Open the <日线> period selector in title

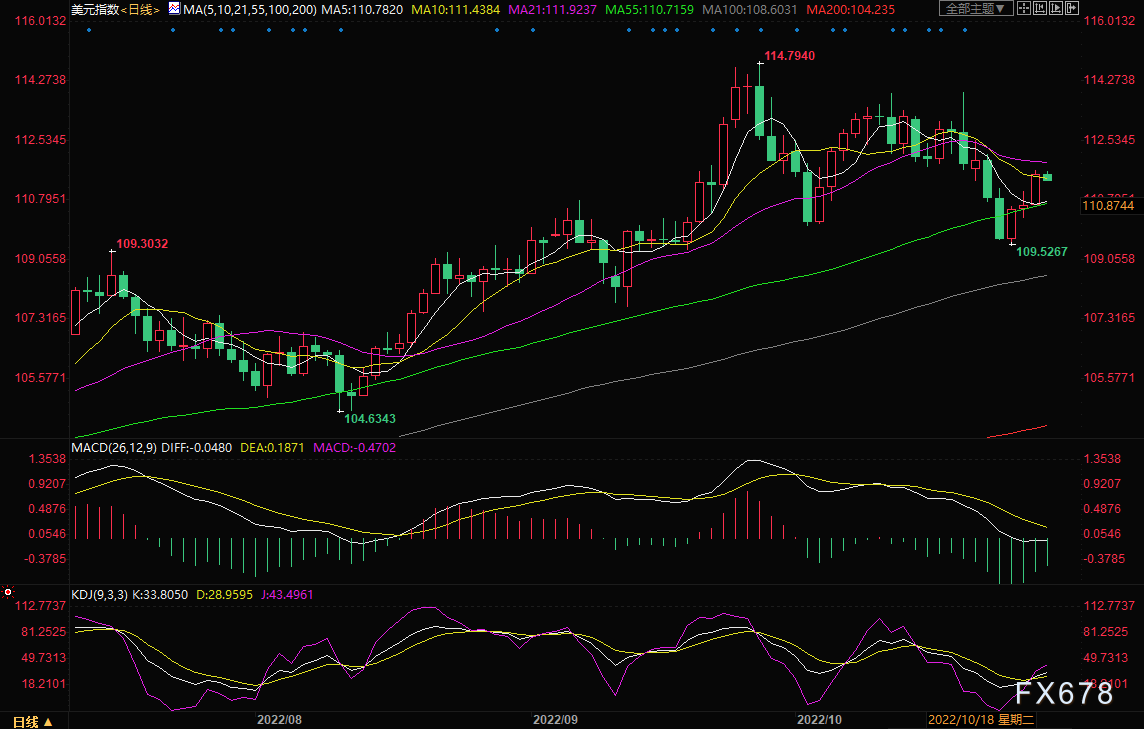[138, 9]
